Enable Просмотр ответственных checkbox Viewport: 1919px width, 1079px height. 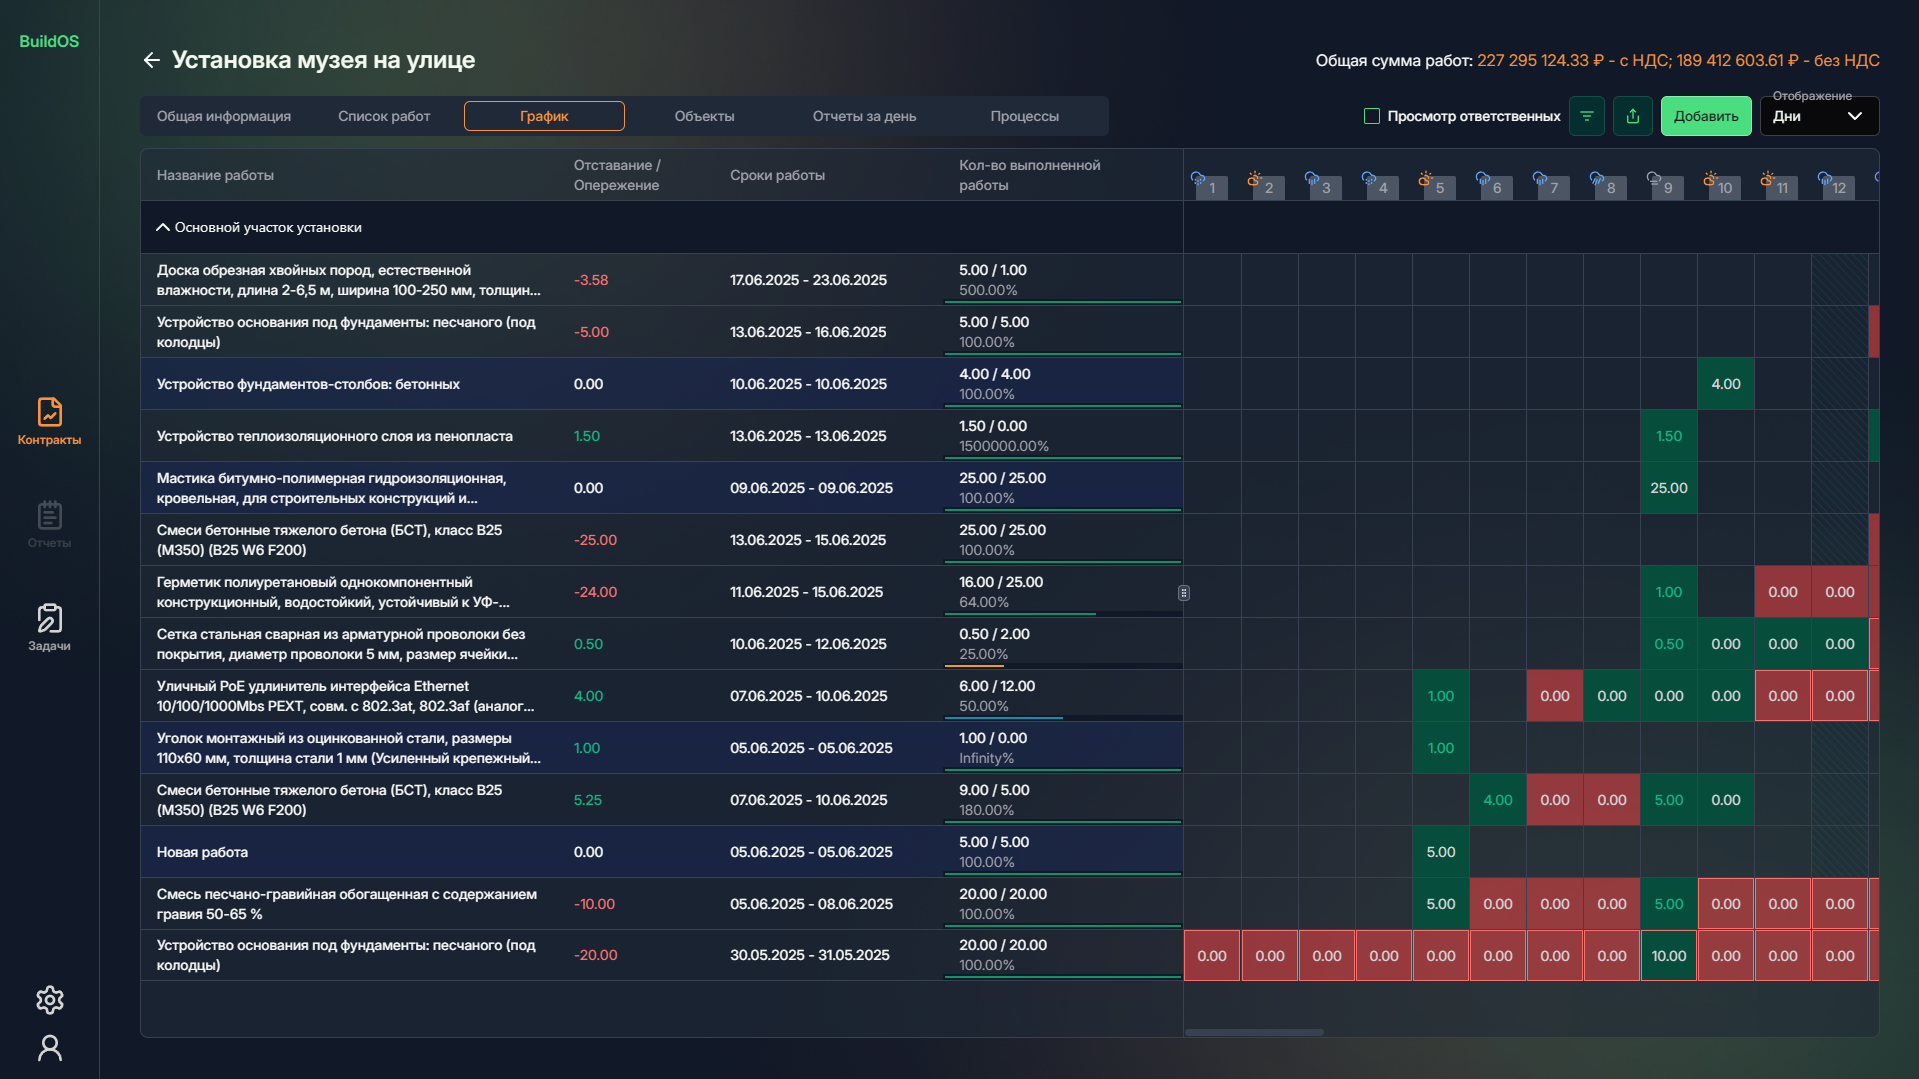pyautogui.click(x=1372, y=116)
